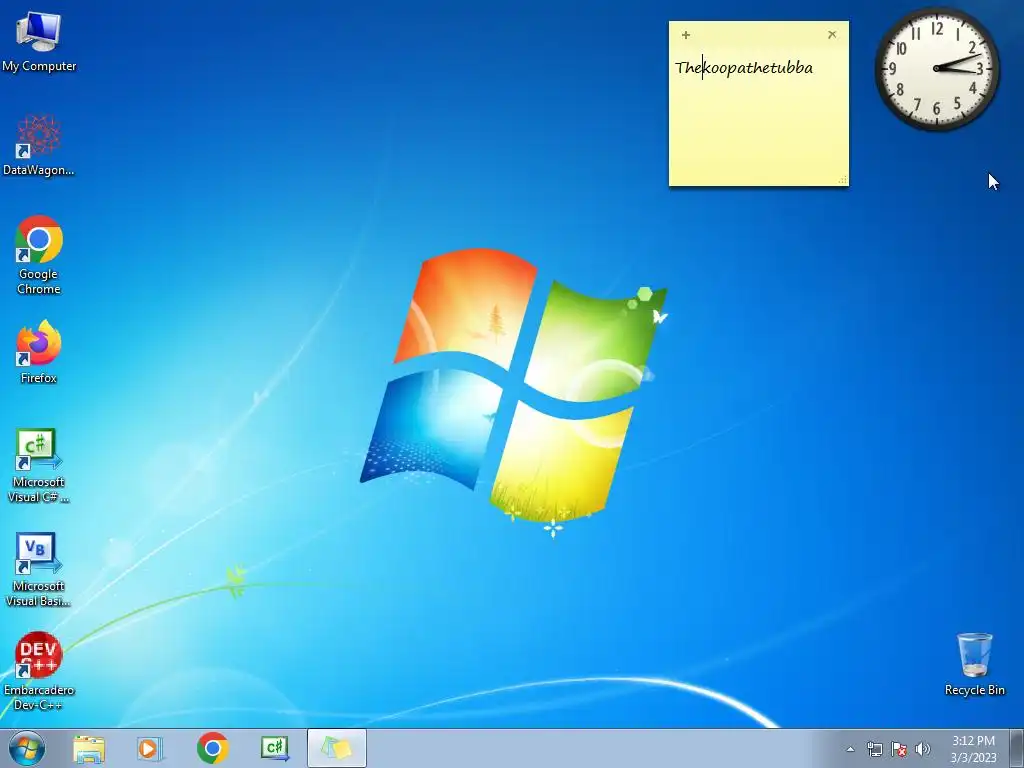Delete the sticky note with X
This screenshot has height=768, width=1024.
pyautogui.click(x=832, y=35)
